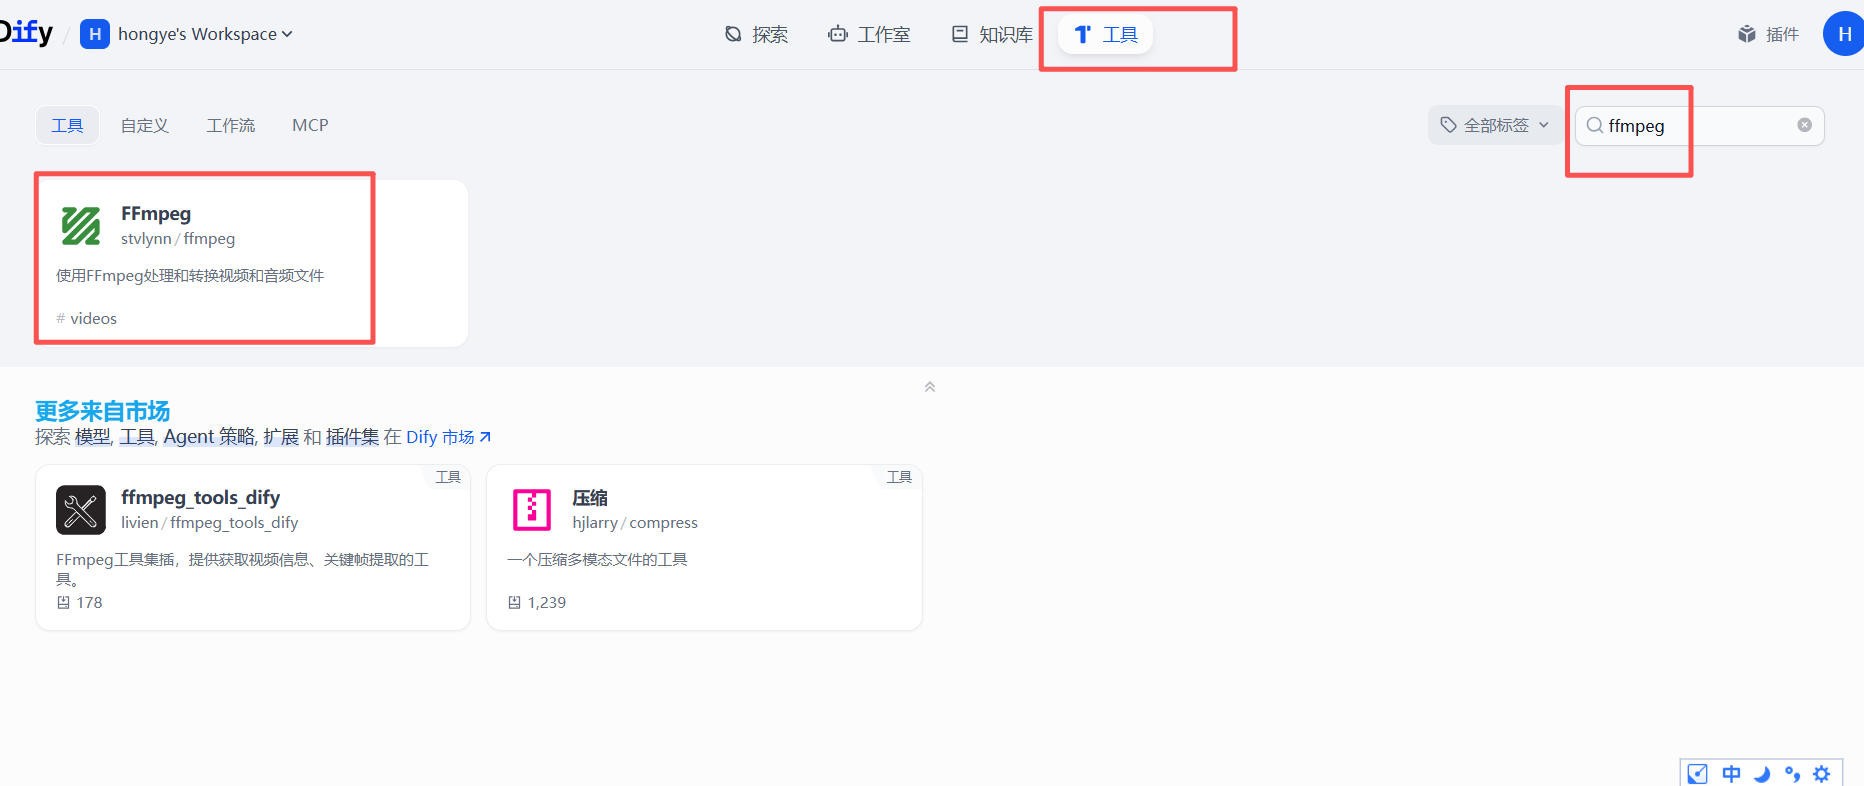
Task: Switch to the 自定义 tab
Action: pyautogui.click(x=144, y=125)
